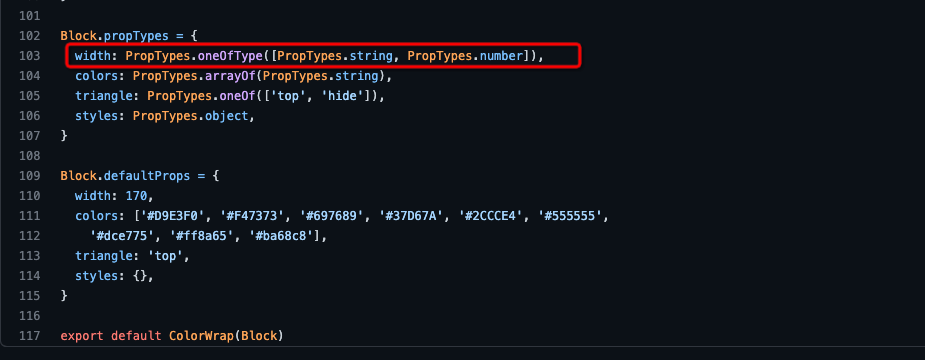Click color string '#2CCCE4'
The width and height of the screenshot is (925, 360).
pyautogui.click(x=494, y=216)
